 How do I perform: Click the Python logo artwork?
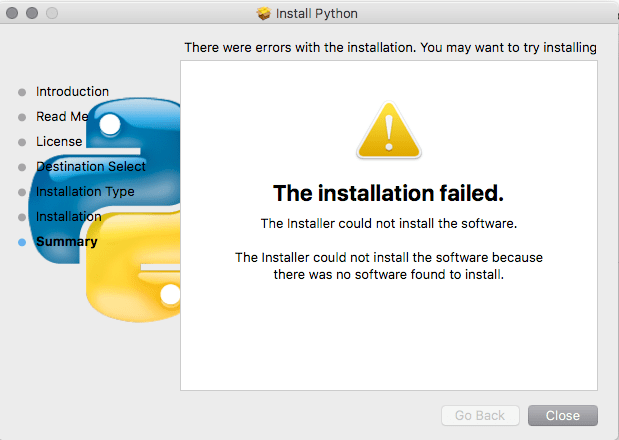tap(105, 210)
